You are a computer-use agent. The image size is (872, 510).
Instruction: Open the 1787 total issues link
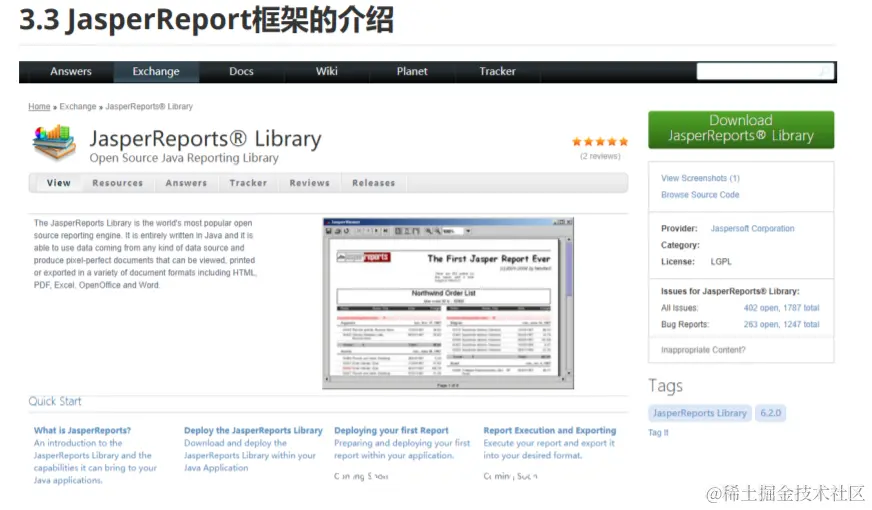801,308
